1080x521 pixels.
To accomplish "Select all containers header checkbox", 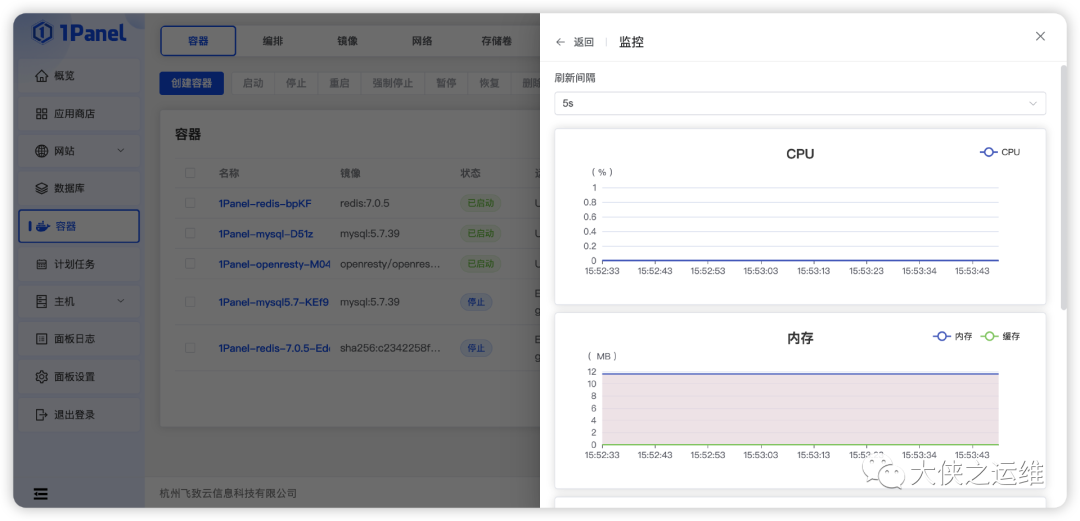I will [190, 173].
